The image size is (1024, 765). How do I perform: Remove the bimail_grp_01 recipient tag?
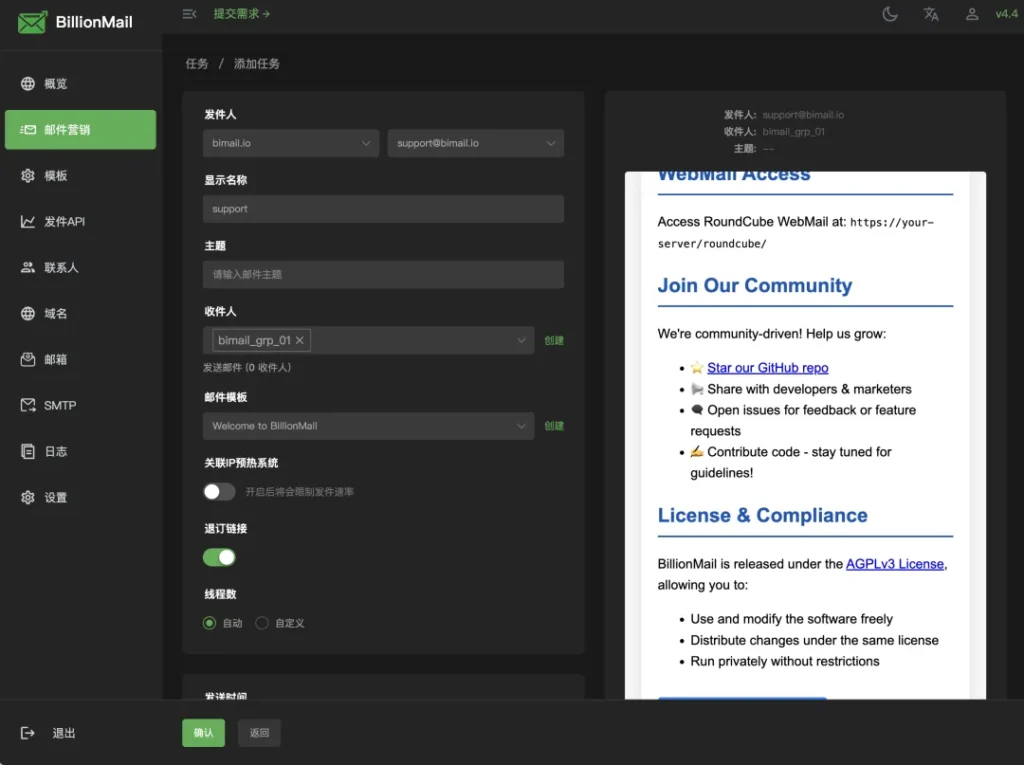299,341
